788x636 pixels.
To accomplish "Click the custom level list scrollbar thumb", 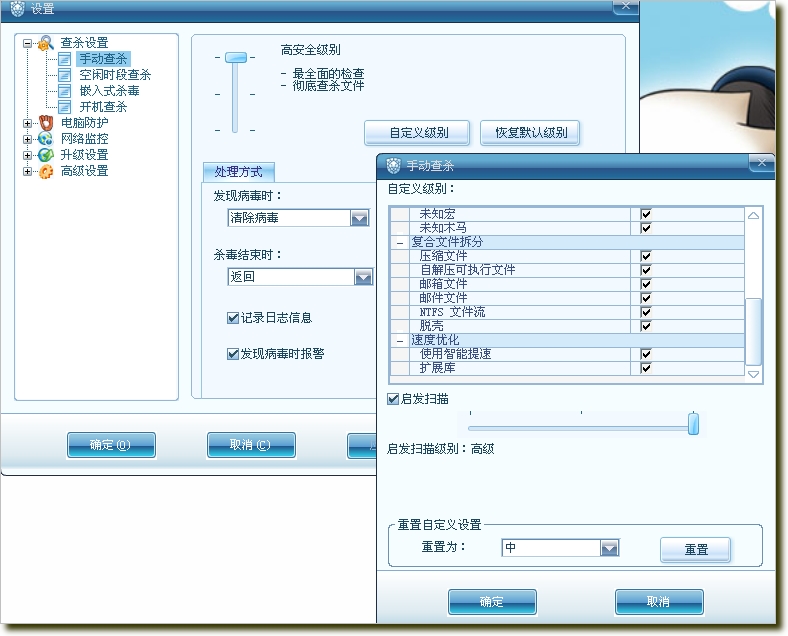I will pyautogui.click(x=753, y=332).
